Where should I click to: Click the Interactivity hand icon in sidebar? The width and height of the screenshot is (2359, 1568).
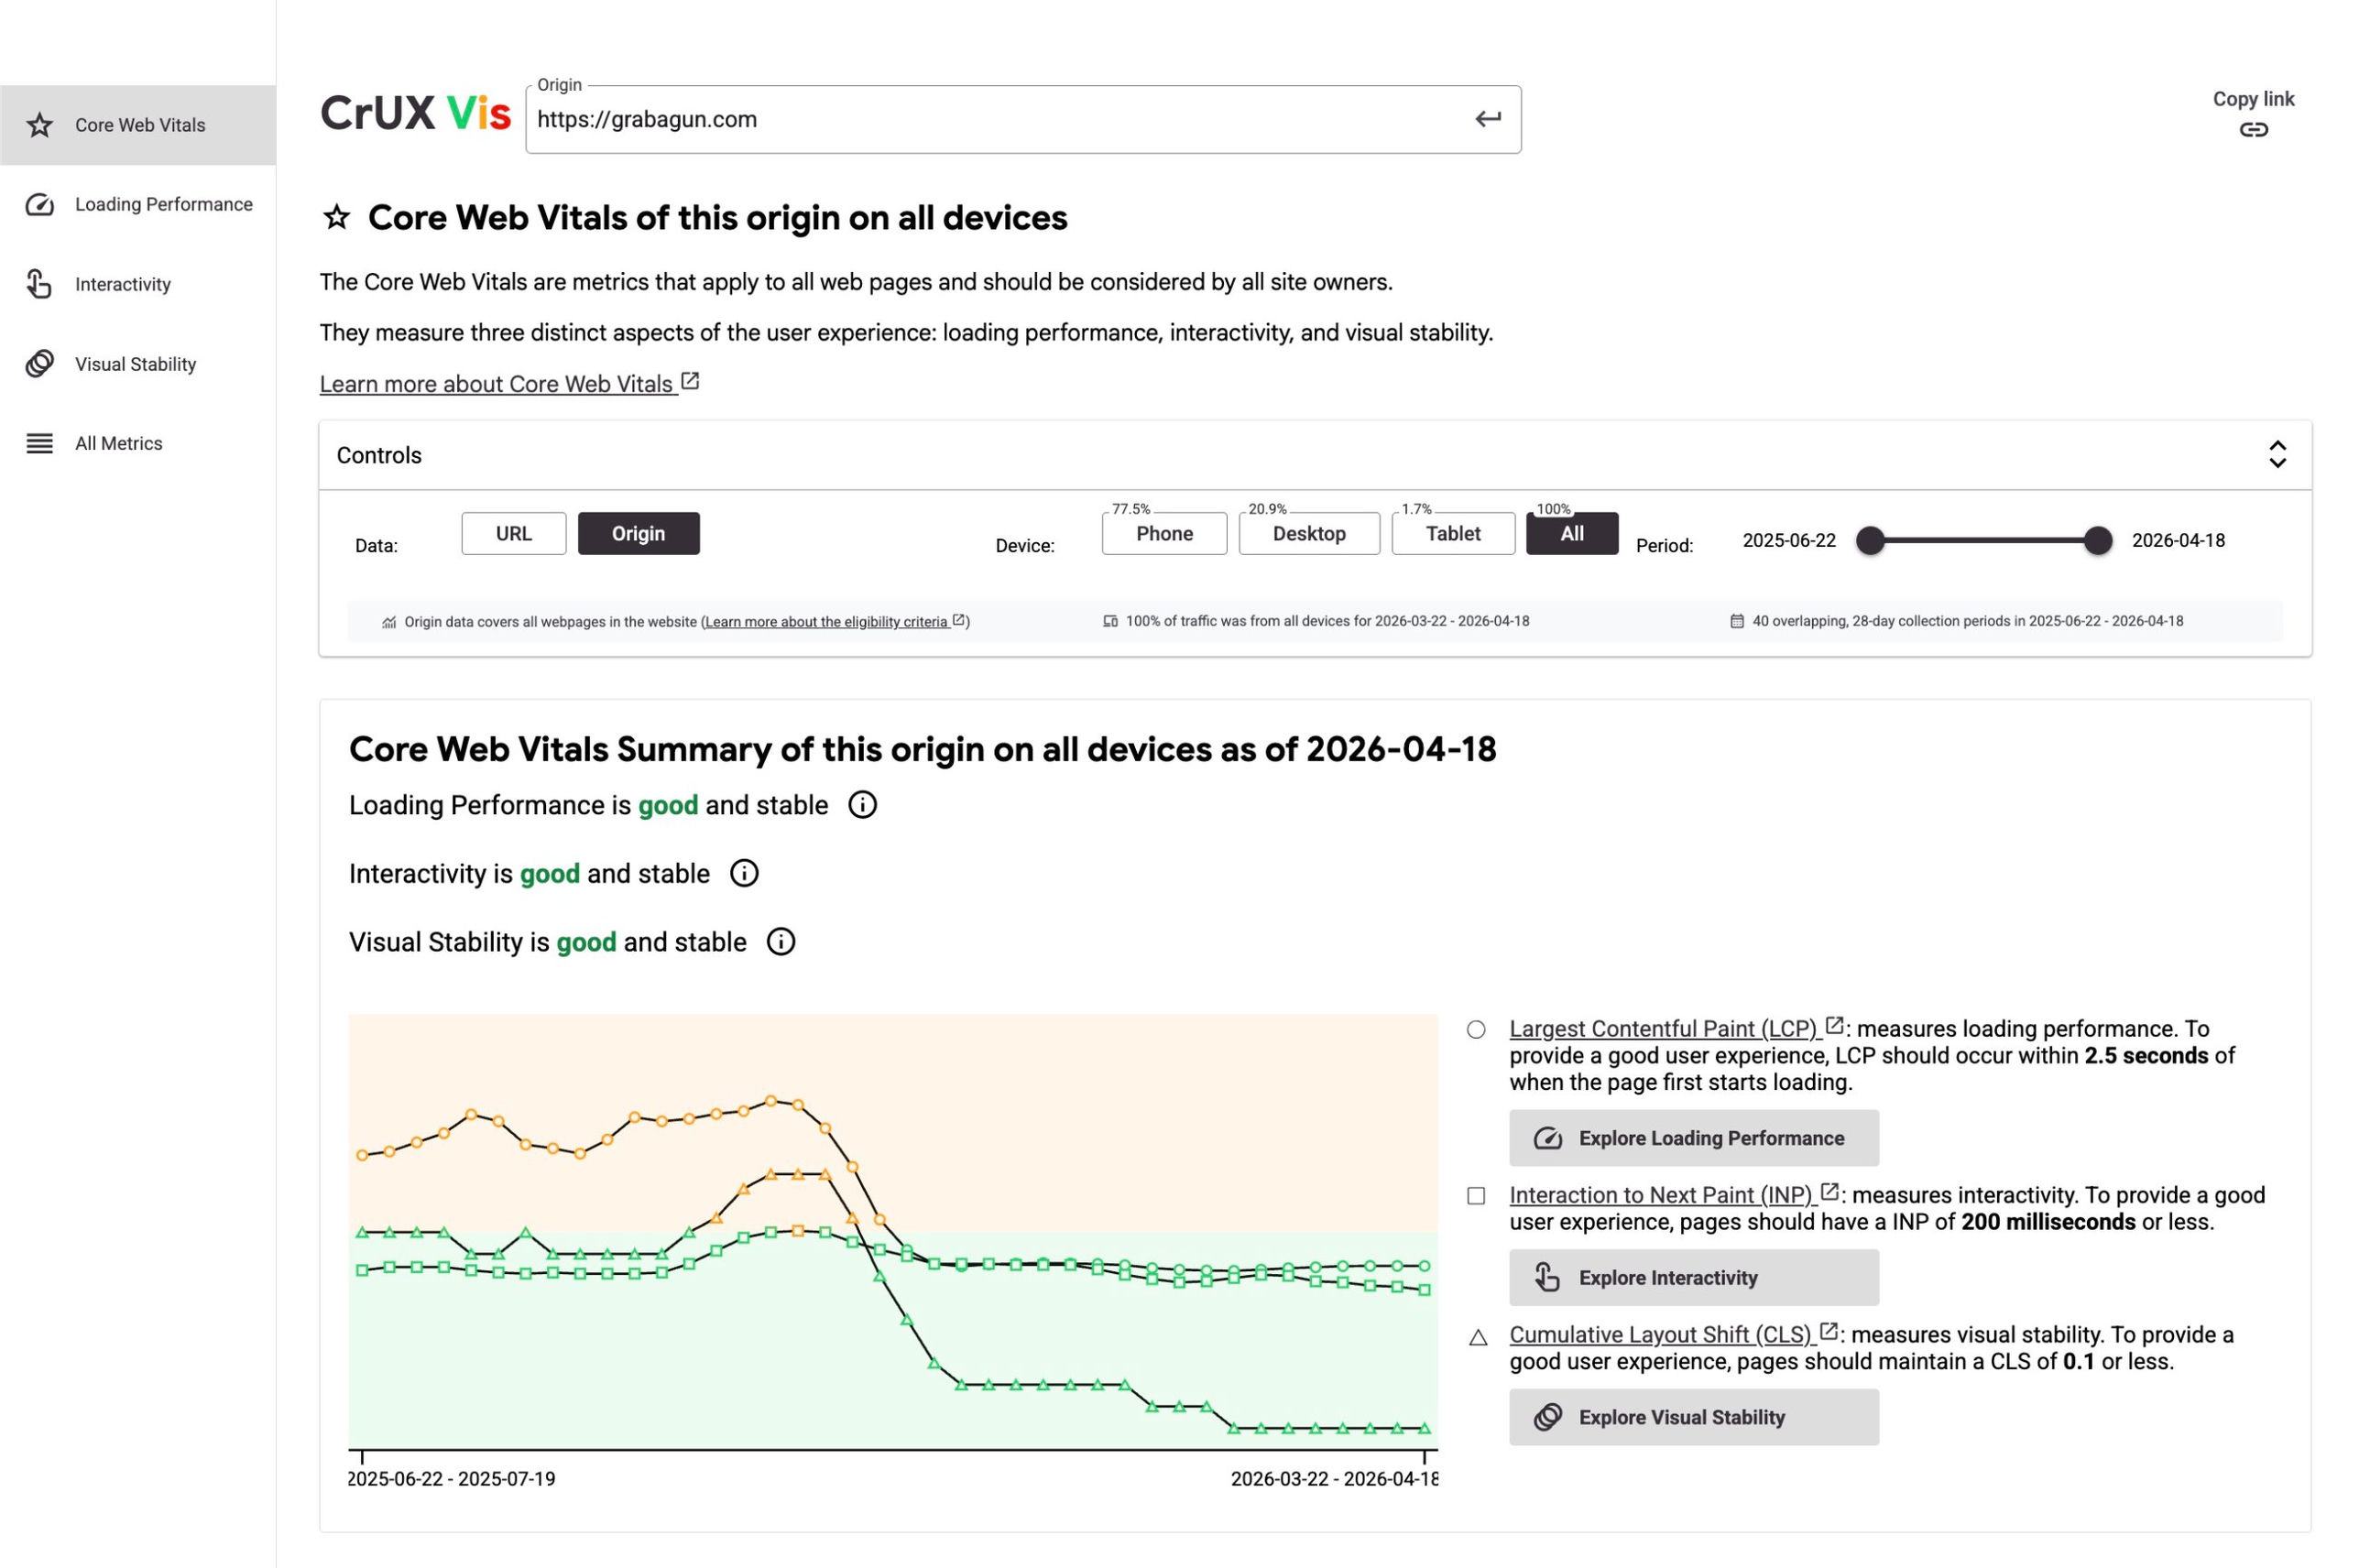pos(39,284)
